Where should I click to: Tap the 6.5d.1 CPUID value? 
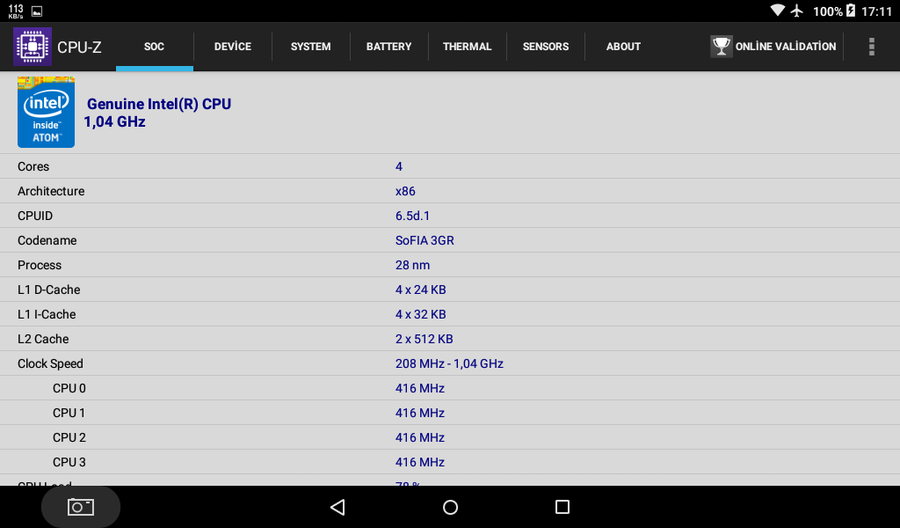tap(412, 216)
